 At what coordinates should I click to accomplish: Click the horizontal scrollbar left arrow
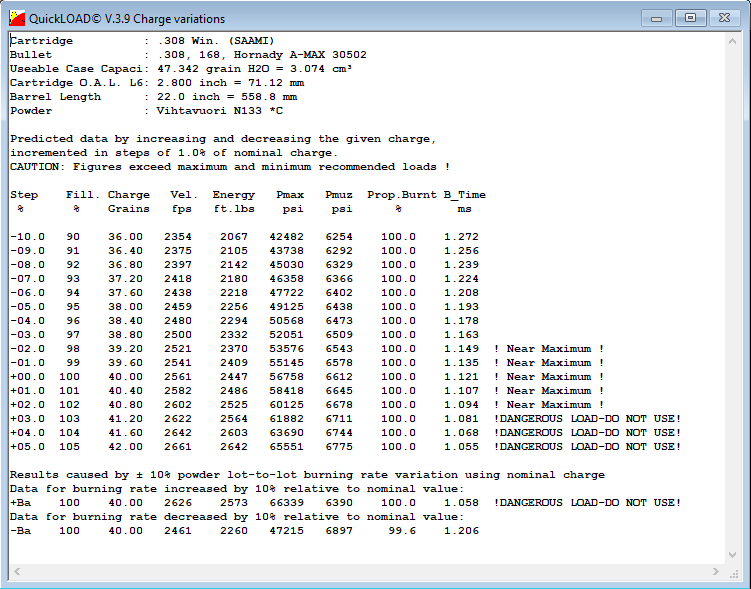pos(17,571)
